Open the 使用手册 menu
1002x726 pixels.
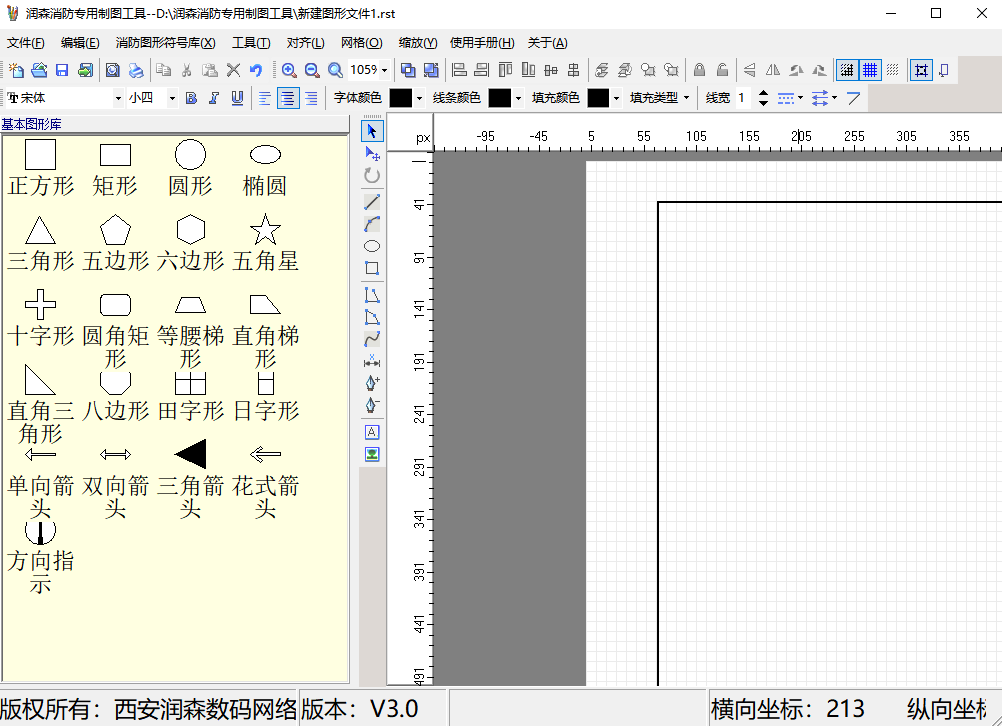coord(481,43)
